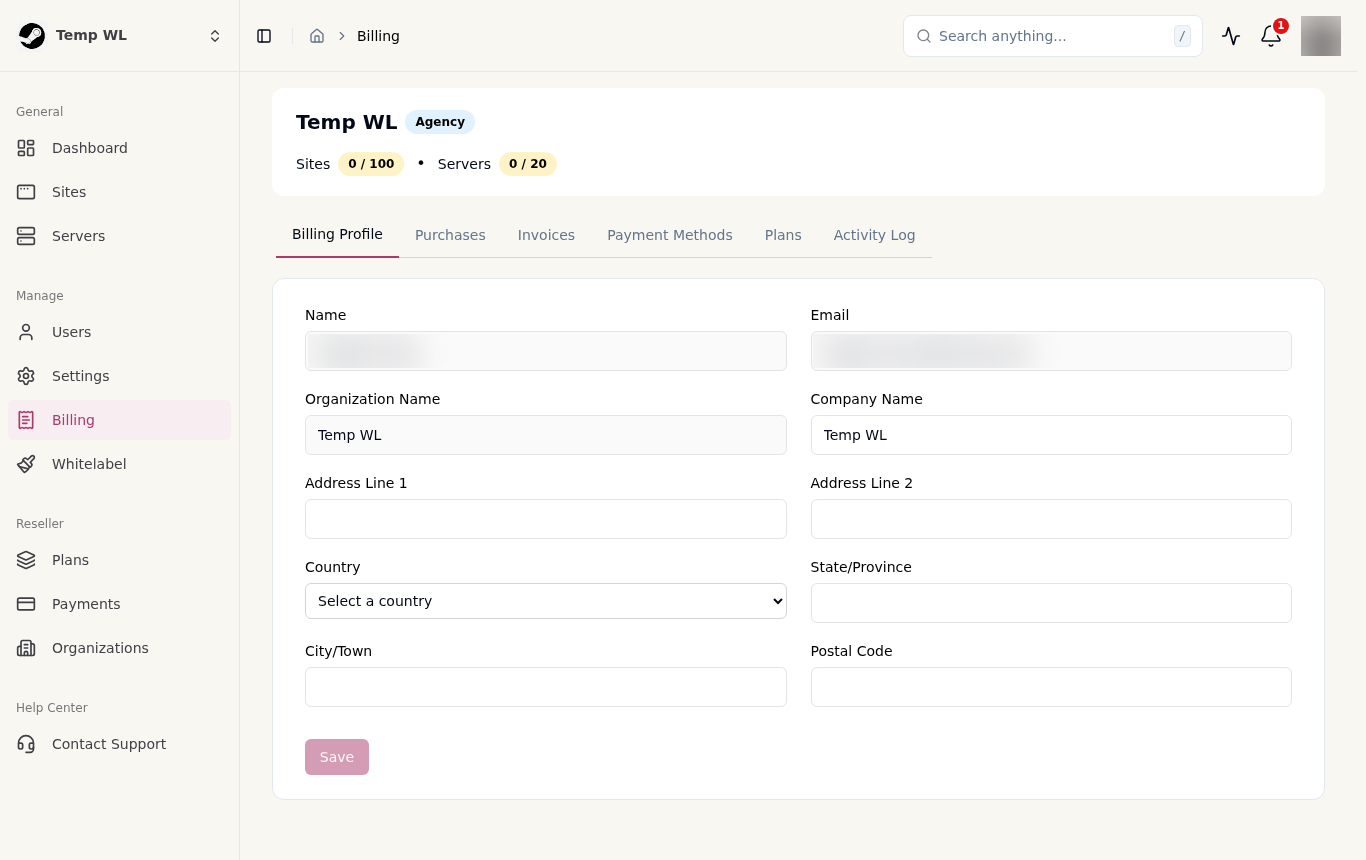Screen dimensions: 1366x860
Task: Click the Organization Name field
Action: [x=546, y=435]
